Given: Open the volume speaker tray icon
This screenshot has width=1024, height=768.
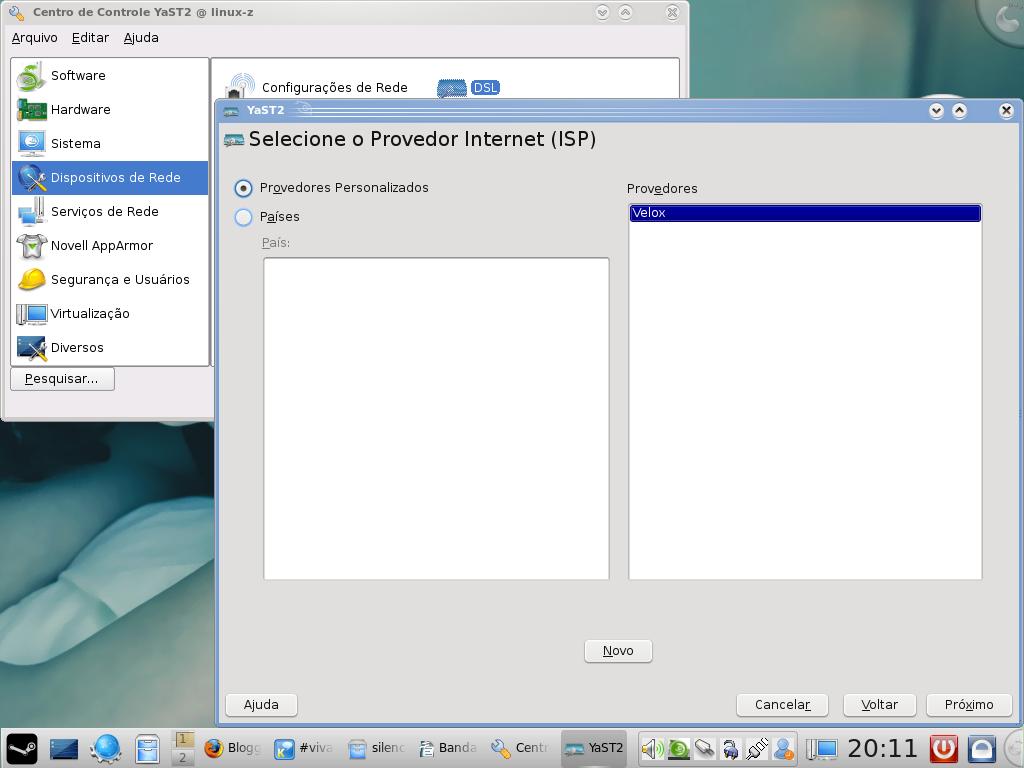Looking at the screenshot, I should [x=652, y=748].
